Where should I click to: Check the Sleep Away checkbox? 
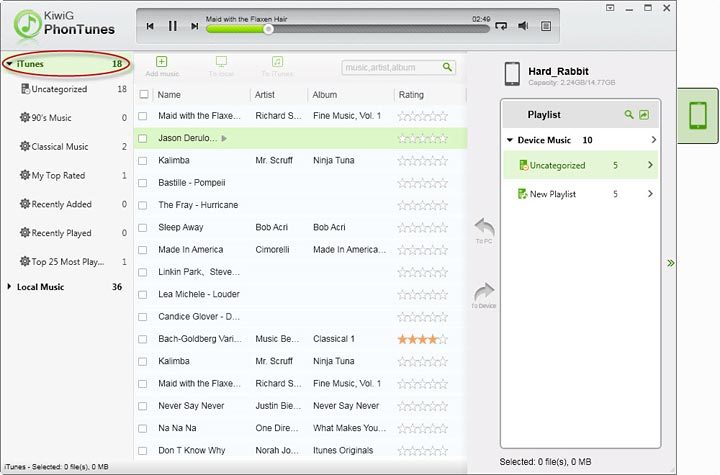click(143, 228)
